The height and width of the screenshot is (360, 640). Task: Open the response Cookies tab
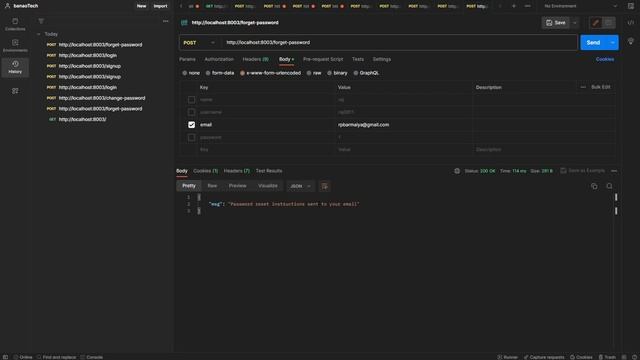pyautogui.click(x=205, y=171)
